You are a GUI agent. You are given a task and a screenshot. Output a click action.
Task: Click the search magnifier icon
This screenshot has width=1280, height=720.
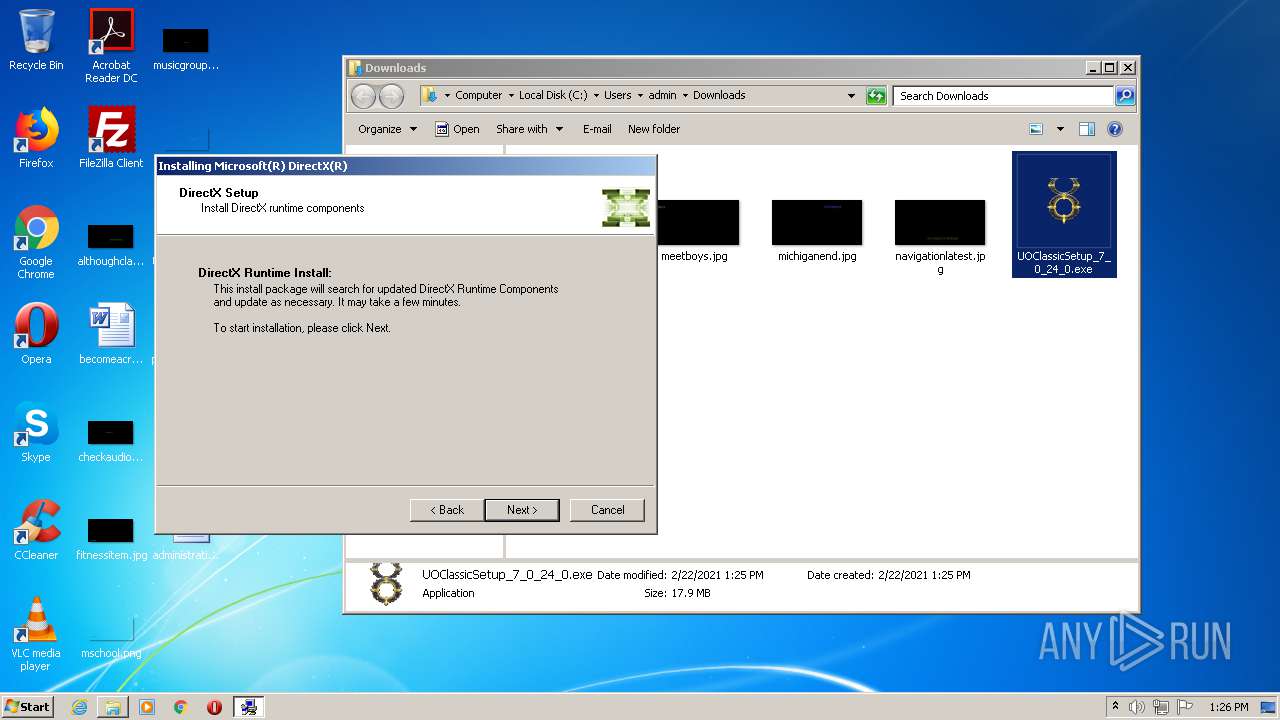point(1125,96)
